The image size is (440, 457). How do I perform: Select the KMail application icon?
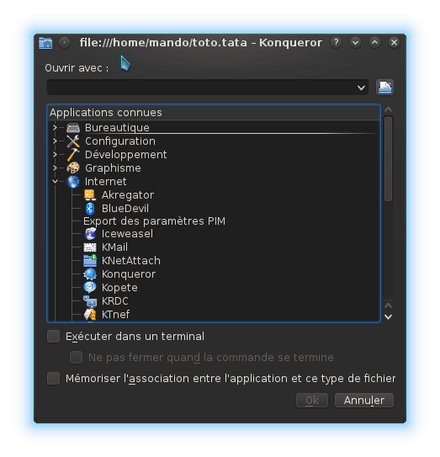90,247
